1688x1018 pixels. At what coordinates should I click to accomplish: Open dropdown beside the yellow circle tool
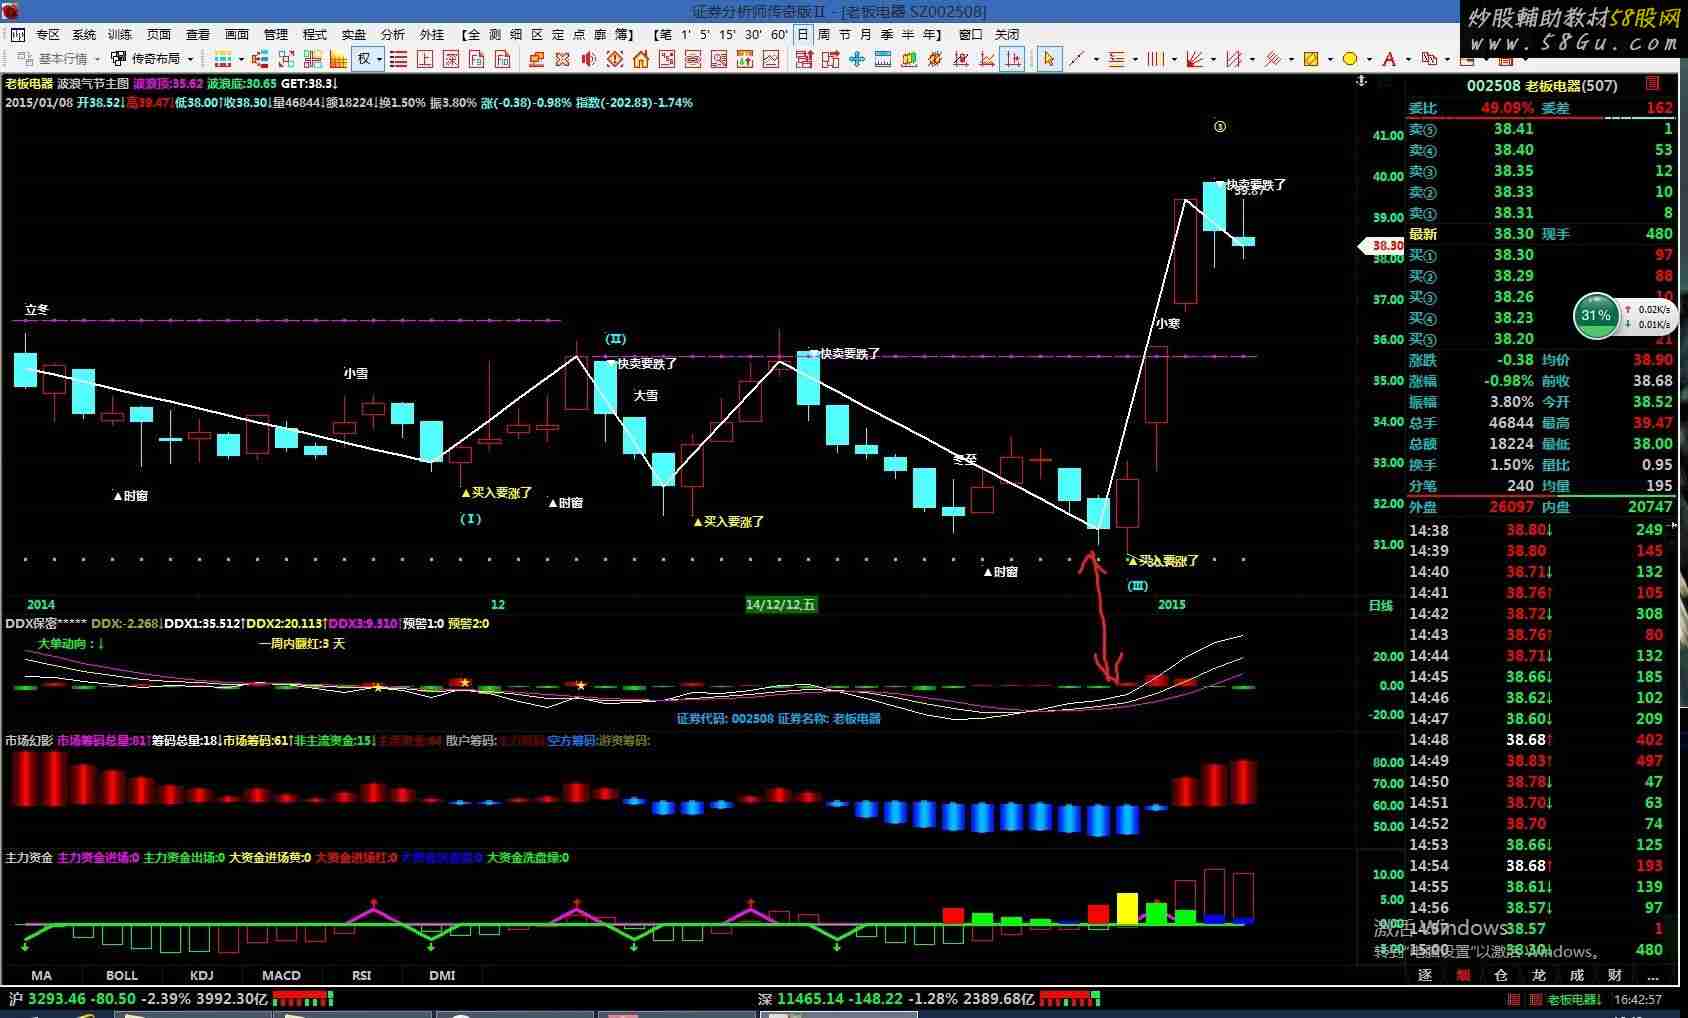point(1369,59)
